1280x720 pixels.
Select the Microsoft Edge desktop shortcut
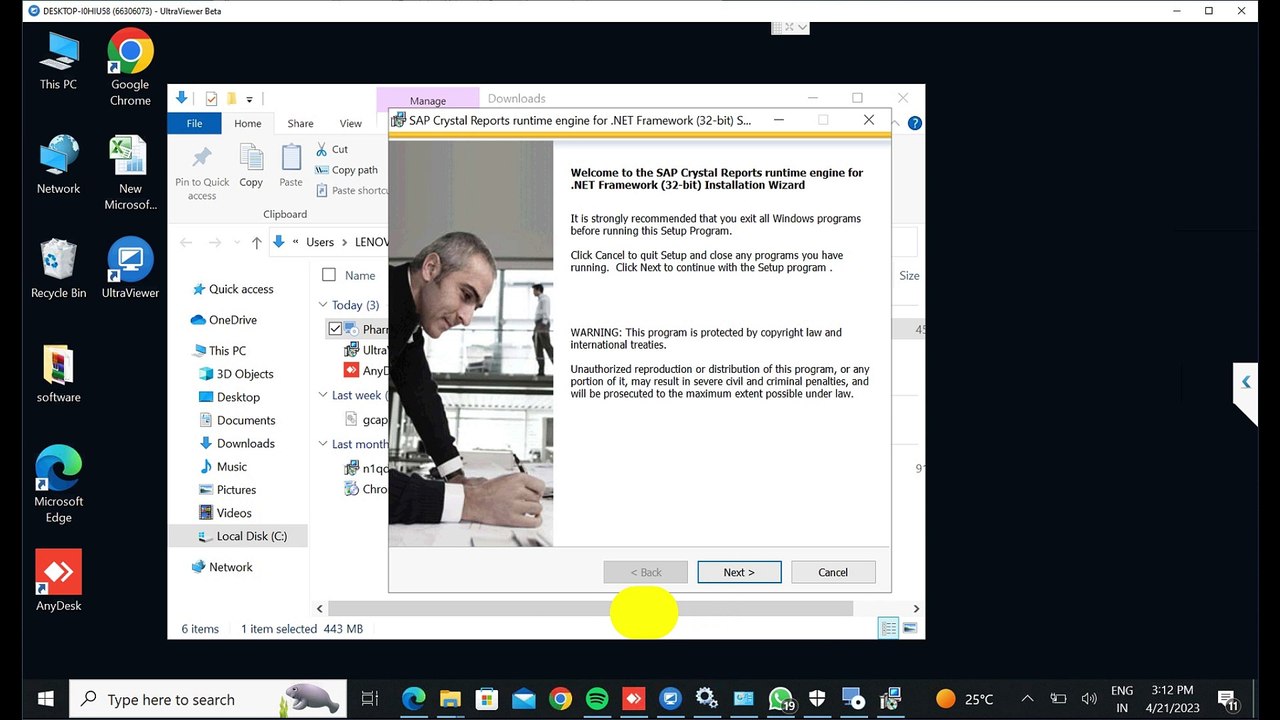coord(58,485)
